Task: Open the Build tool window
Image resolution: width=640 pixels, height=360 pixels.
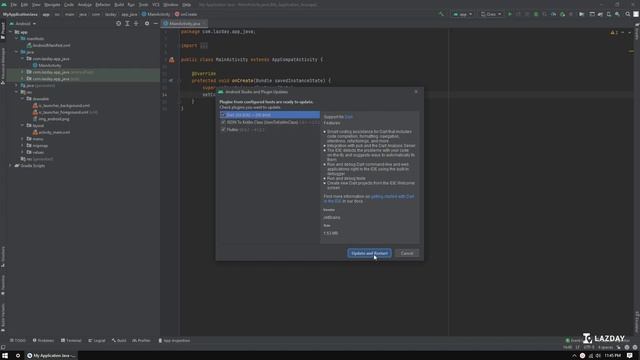Action: [x=119, y=340]
